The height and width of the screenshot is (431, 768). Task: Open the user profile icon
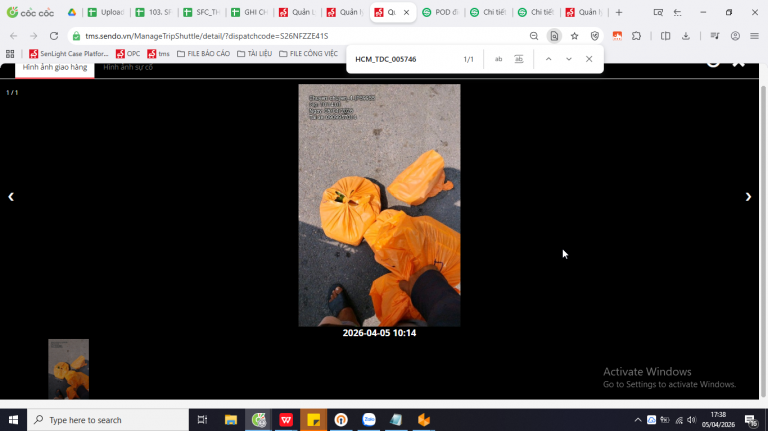(735, 36)
